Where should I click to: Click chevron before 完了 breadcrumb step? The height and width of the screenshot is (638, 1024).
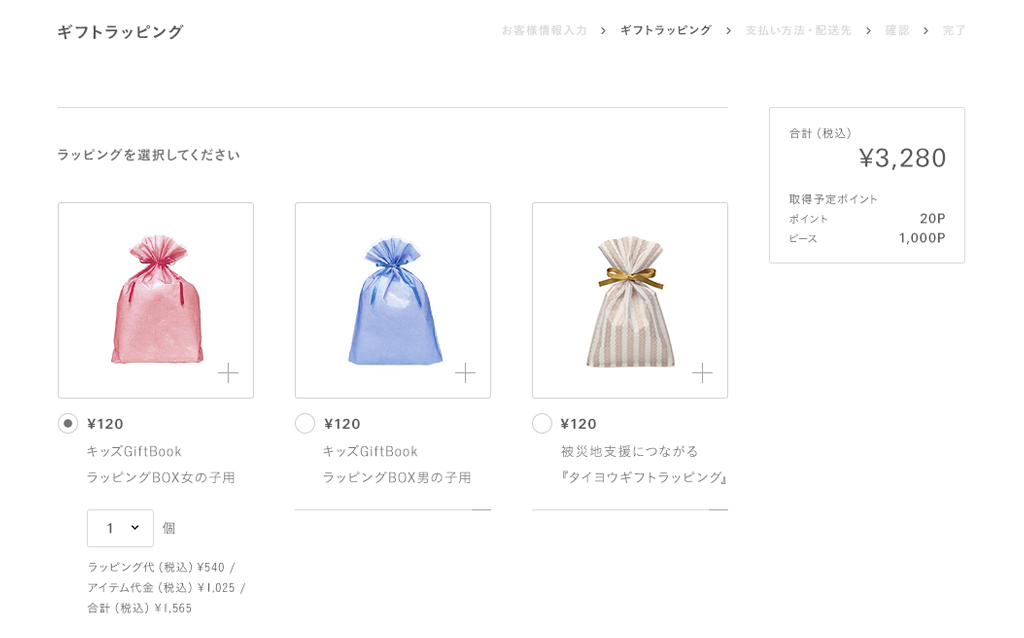(926, 31)
